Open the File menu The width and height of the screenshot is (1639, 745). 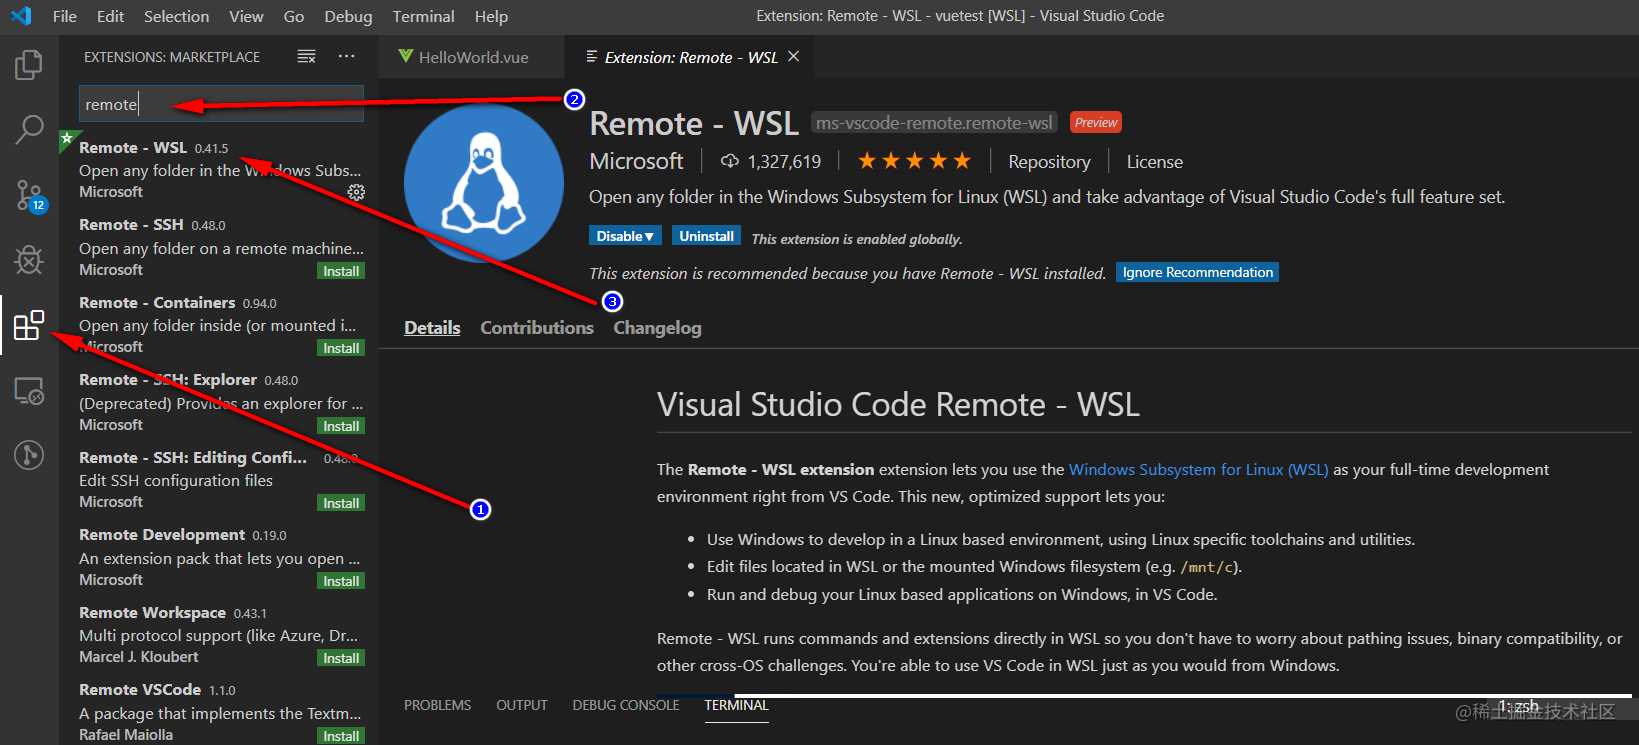(64, 16)
